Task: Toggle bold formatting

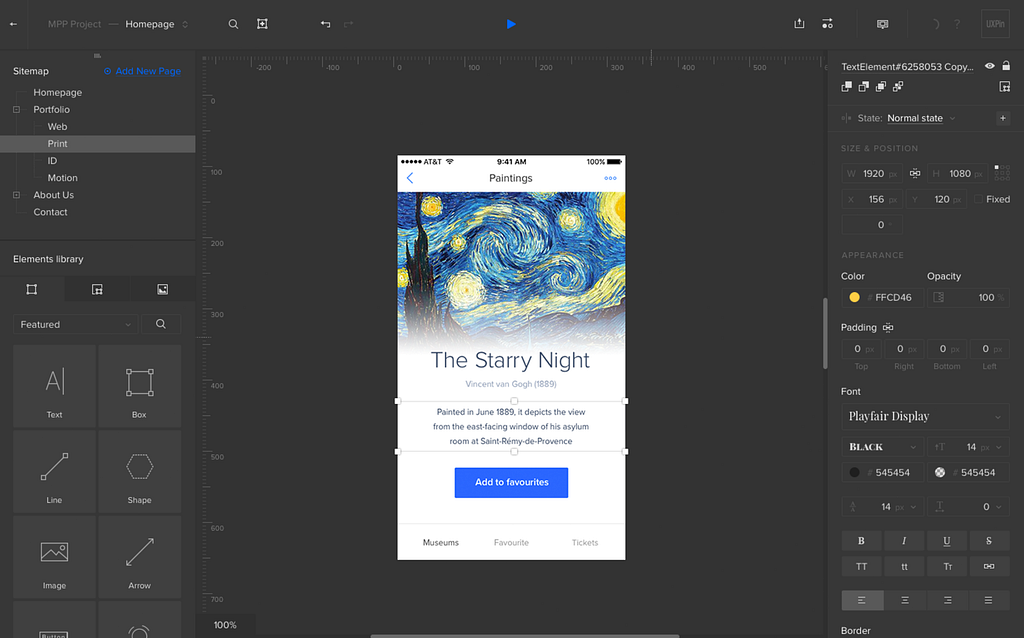Action: [x=861, y=541]
